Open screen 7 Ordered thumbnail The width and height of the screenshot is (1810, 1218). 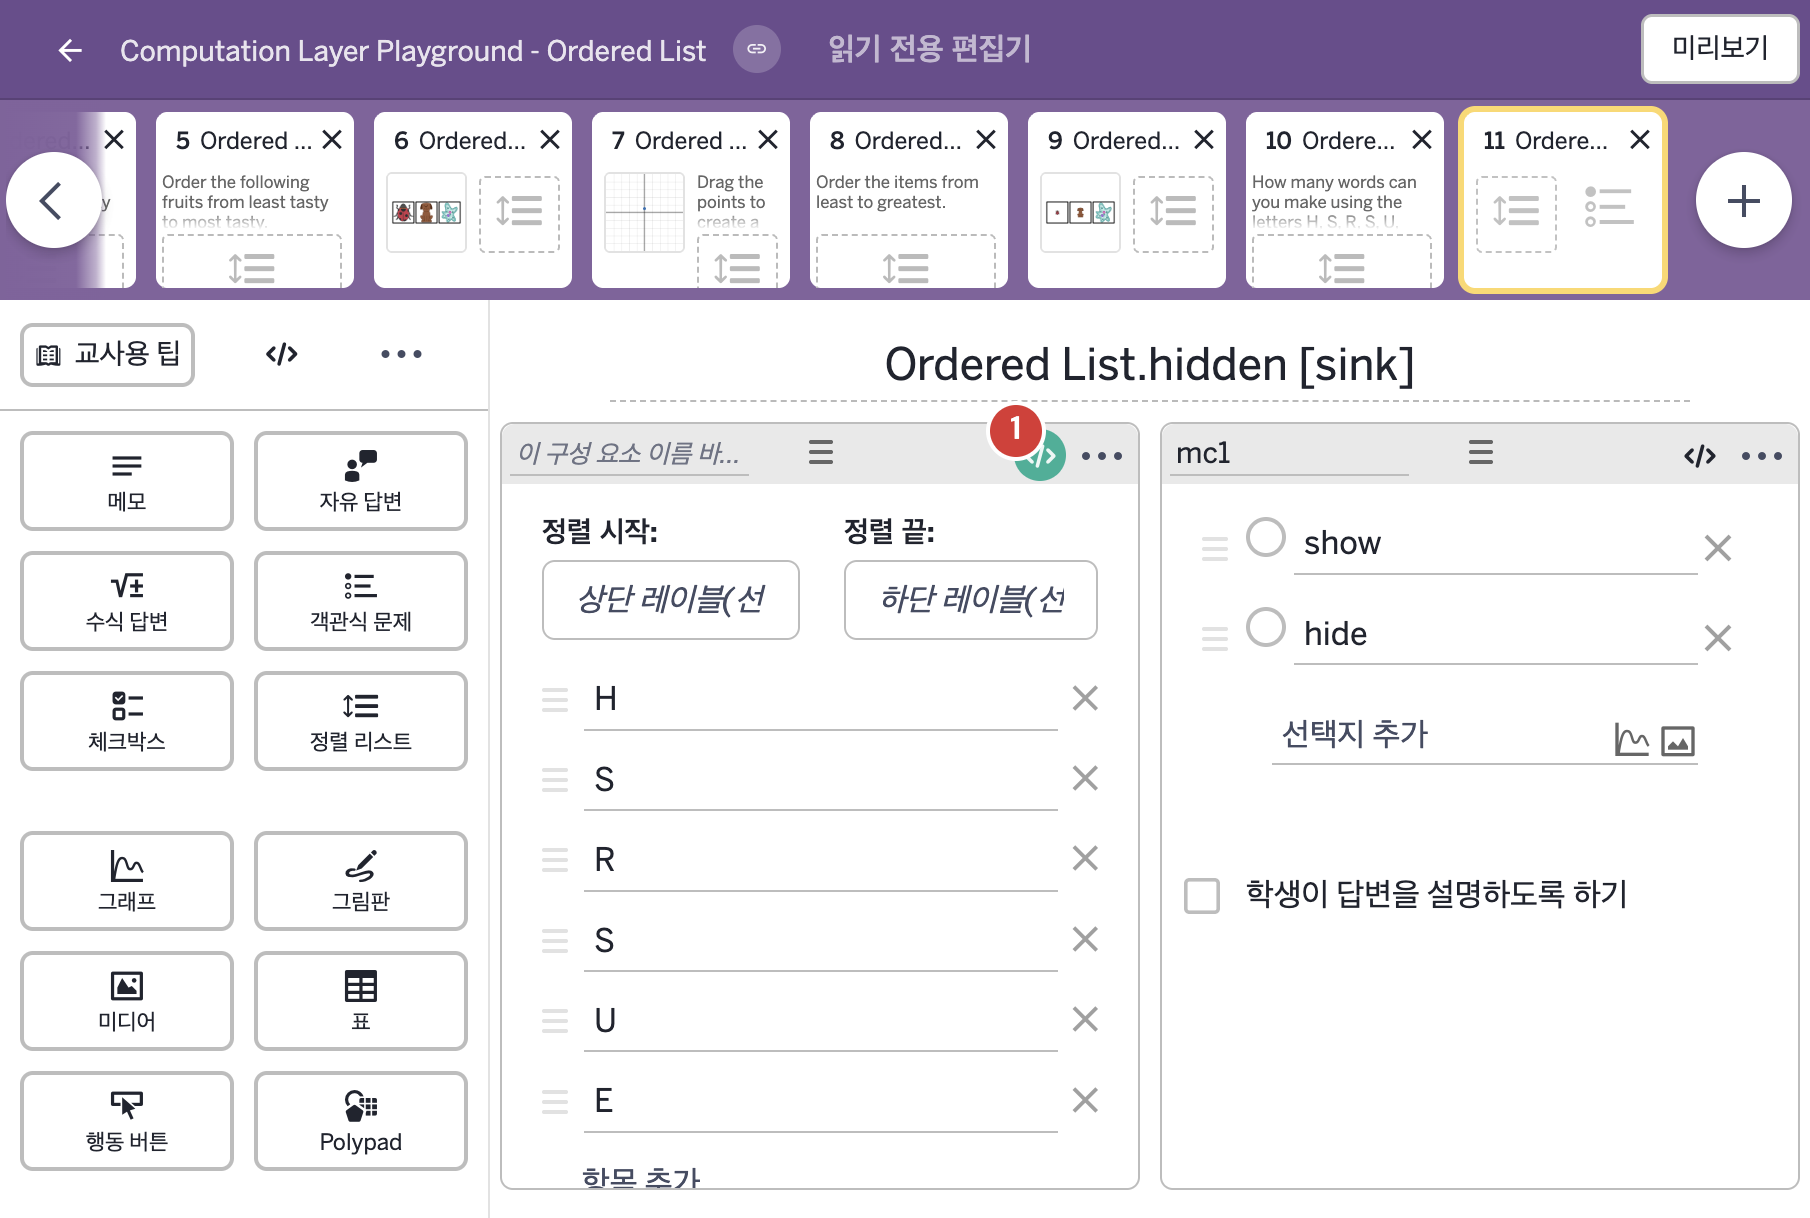click(691, 200)
